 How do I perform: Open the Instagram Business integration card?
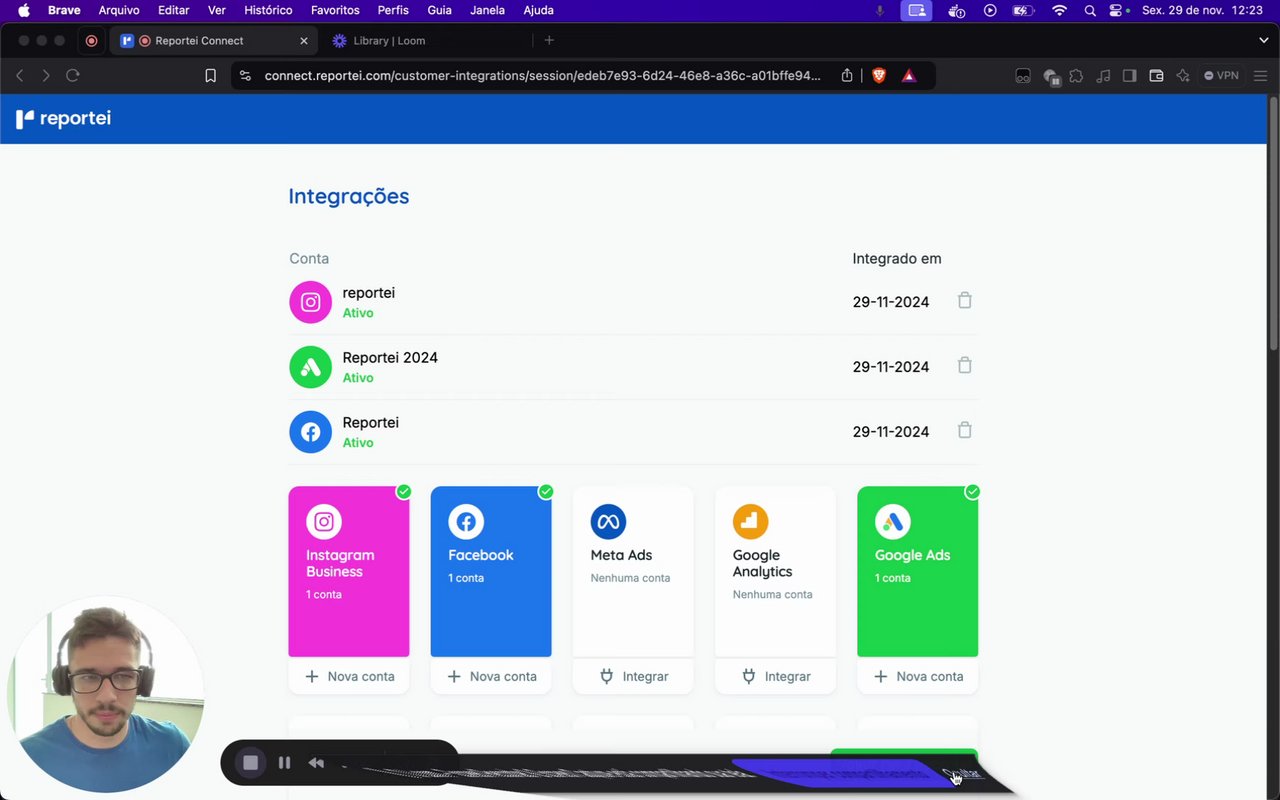(349, 571)
